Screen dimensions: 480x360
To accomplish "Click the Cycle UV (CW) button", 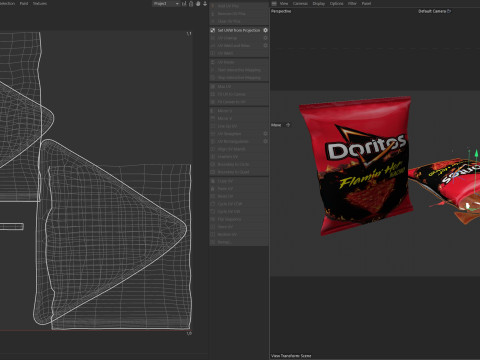I will 239,204.
